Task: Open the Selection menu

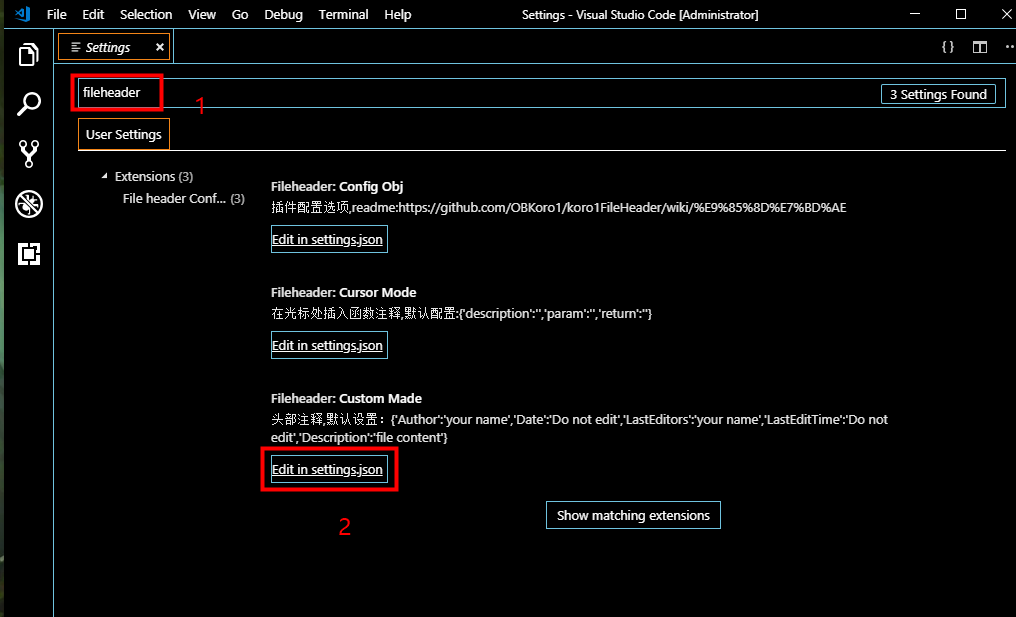Action: pyautogui.click(x=146, y=14)
